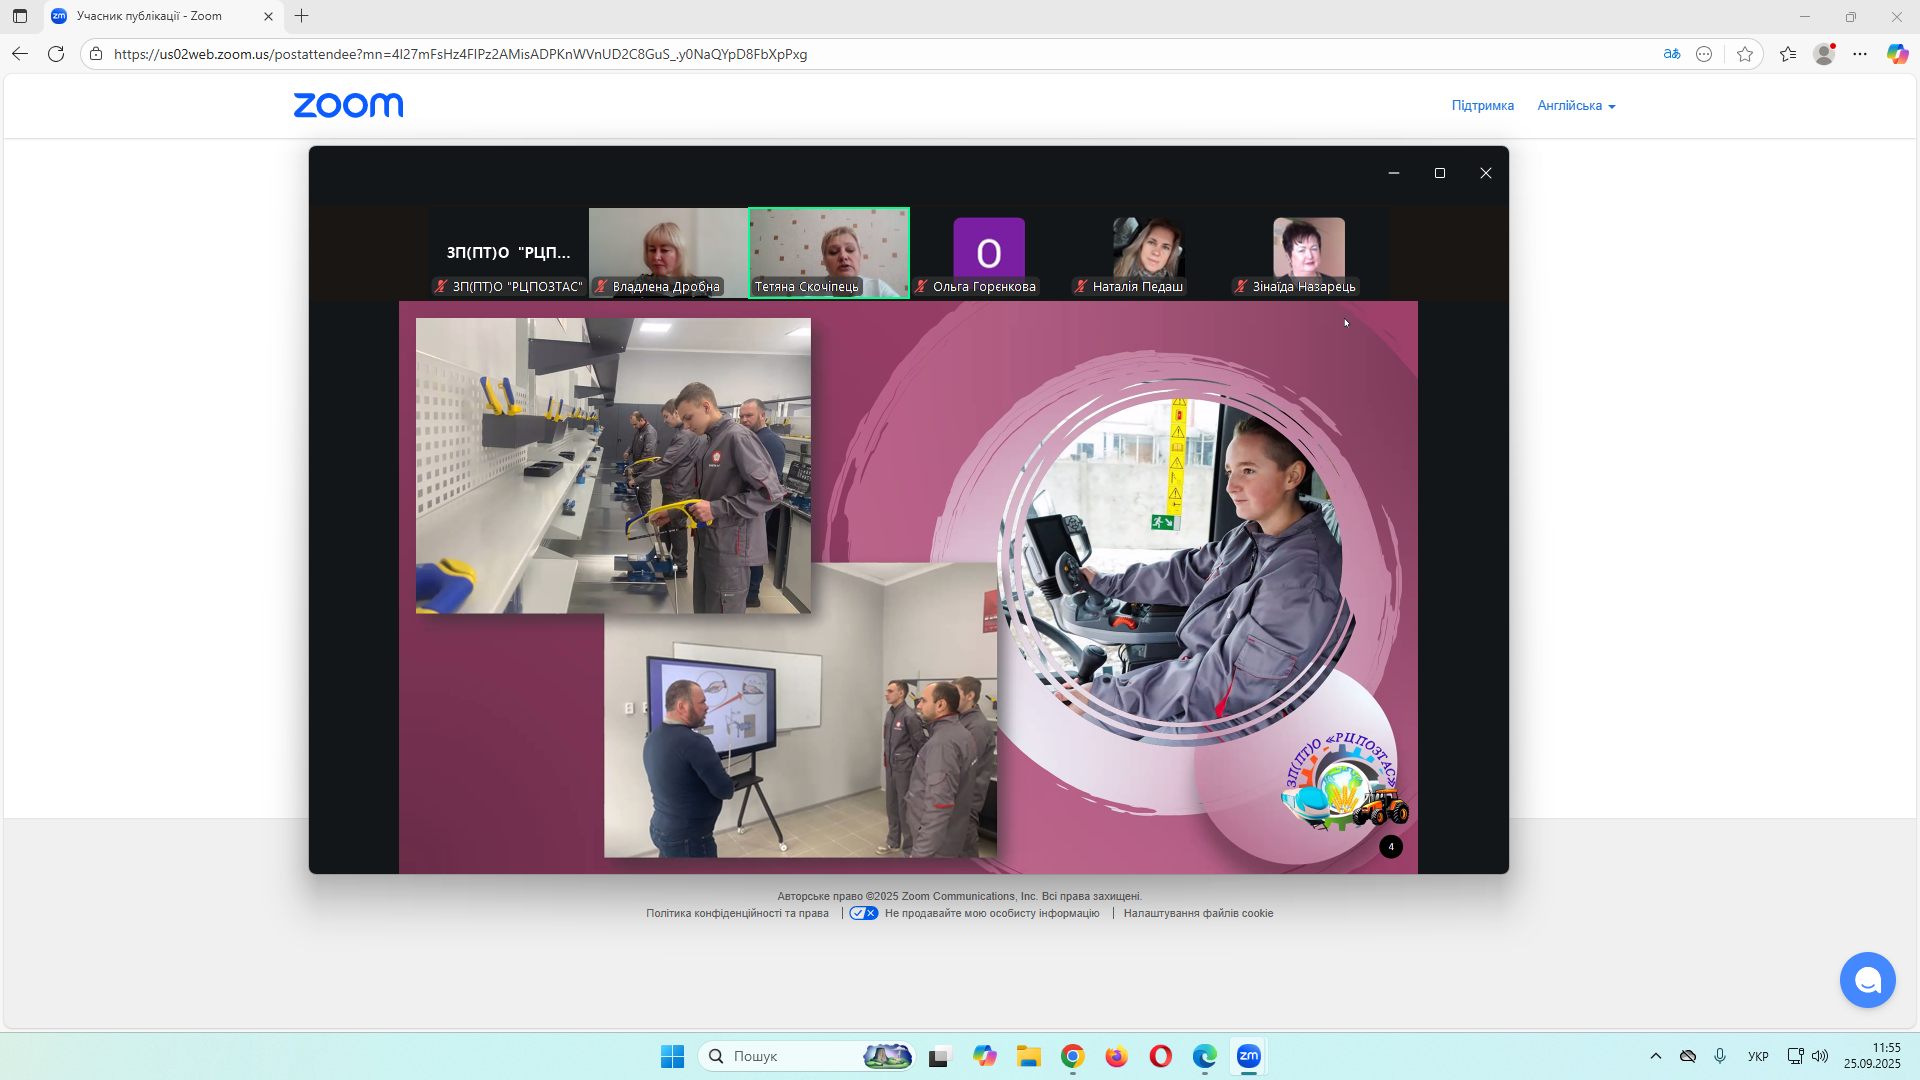Open Copilot sidebar icon
The width and height of the screenshot is (1920, 1080).
coord(1897,54)
